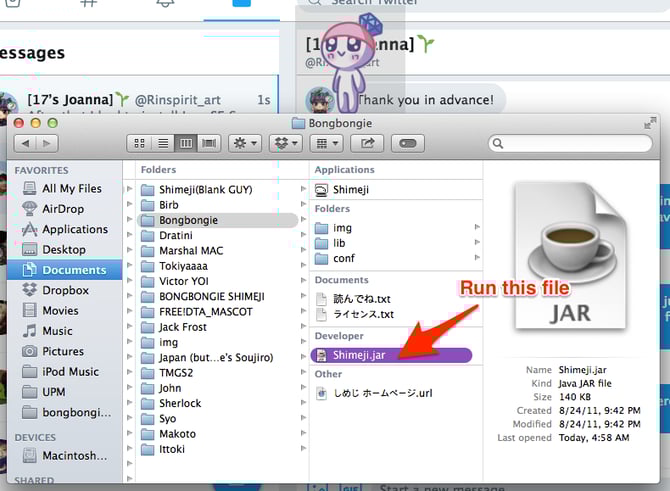670x491 pixels.
Task: Switch Finder to icon view
Action: point(139,143)
